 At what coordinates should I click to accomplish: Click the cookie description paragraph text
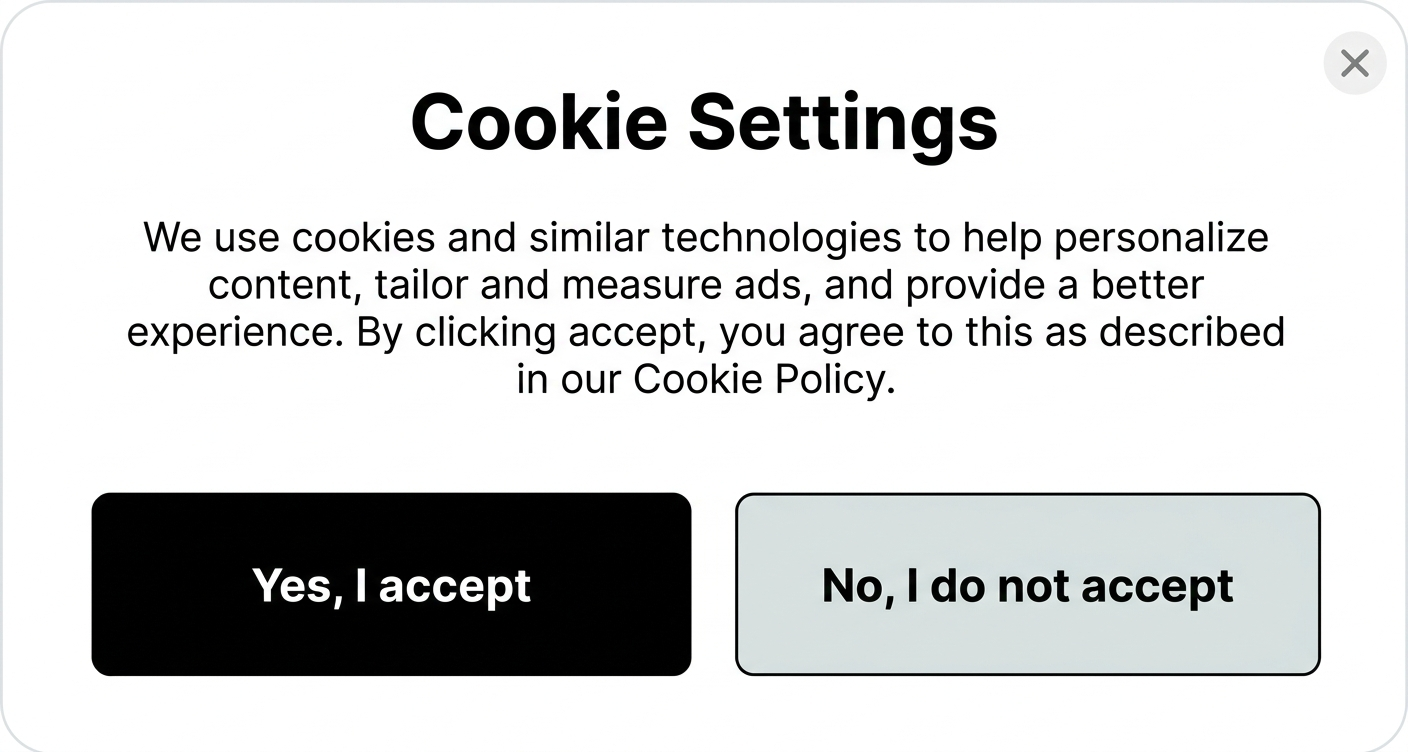[704, 285]
